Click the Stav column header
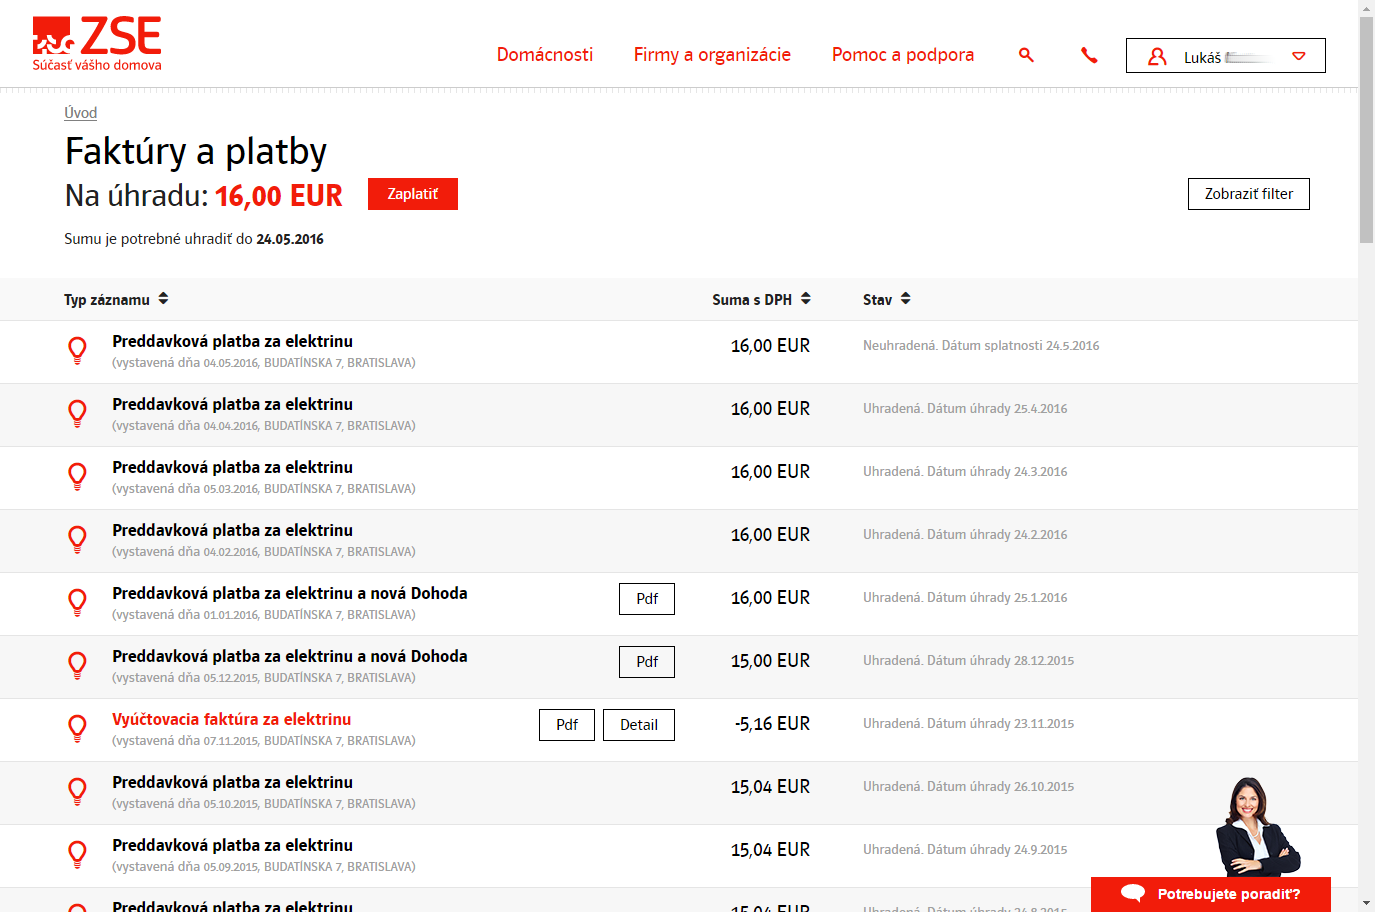 click(877, 300)
